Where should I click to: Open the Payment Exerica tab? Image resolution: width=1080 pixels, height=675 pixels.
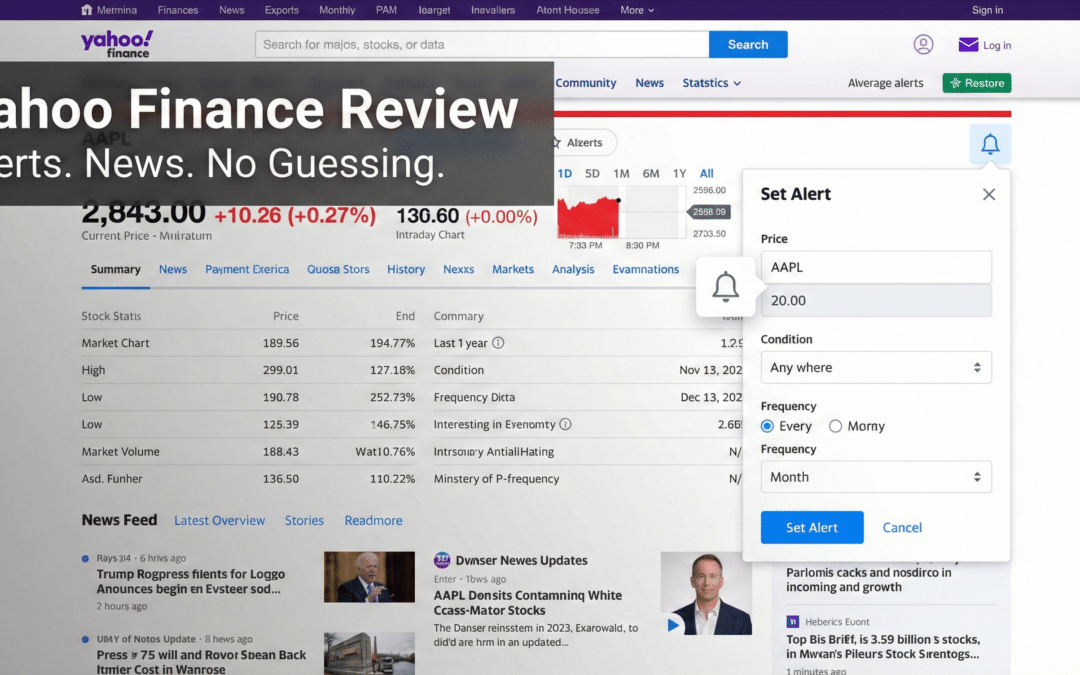click(x=247, y=269)
